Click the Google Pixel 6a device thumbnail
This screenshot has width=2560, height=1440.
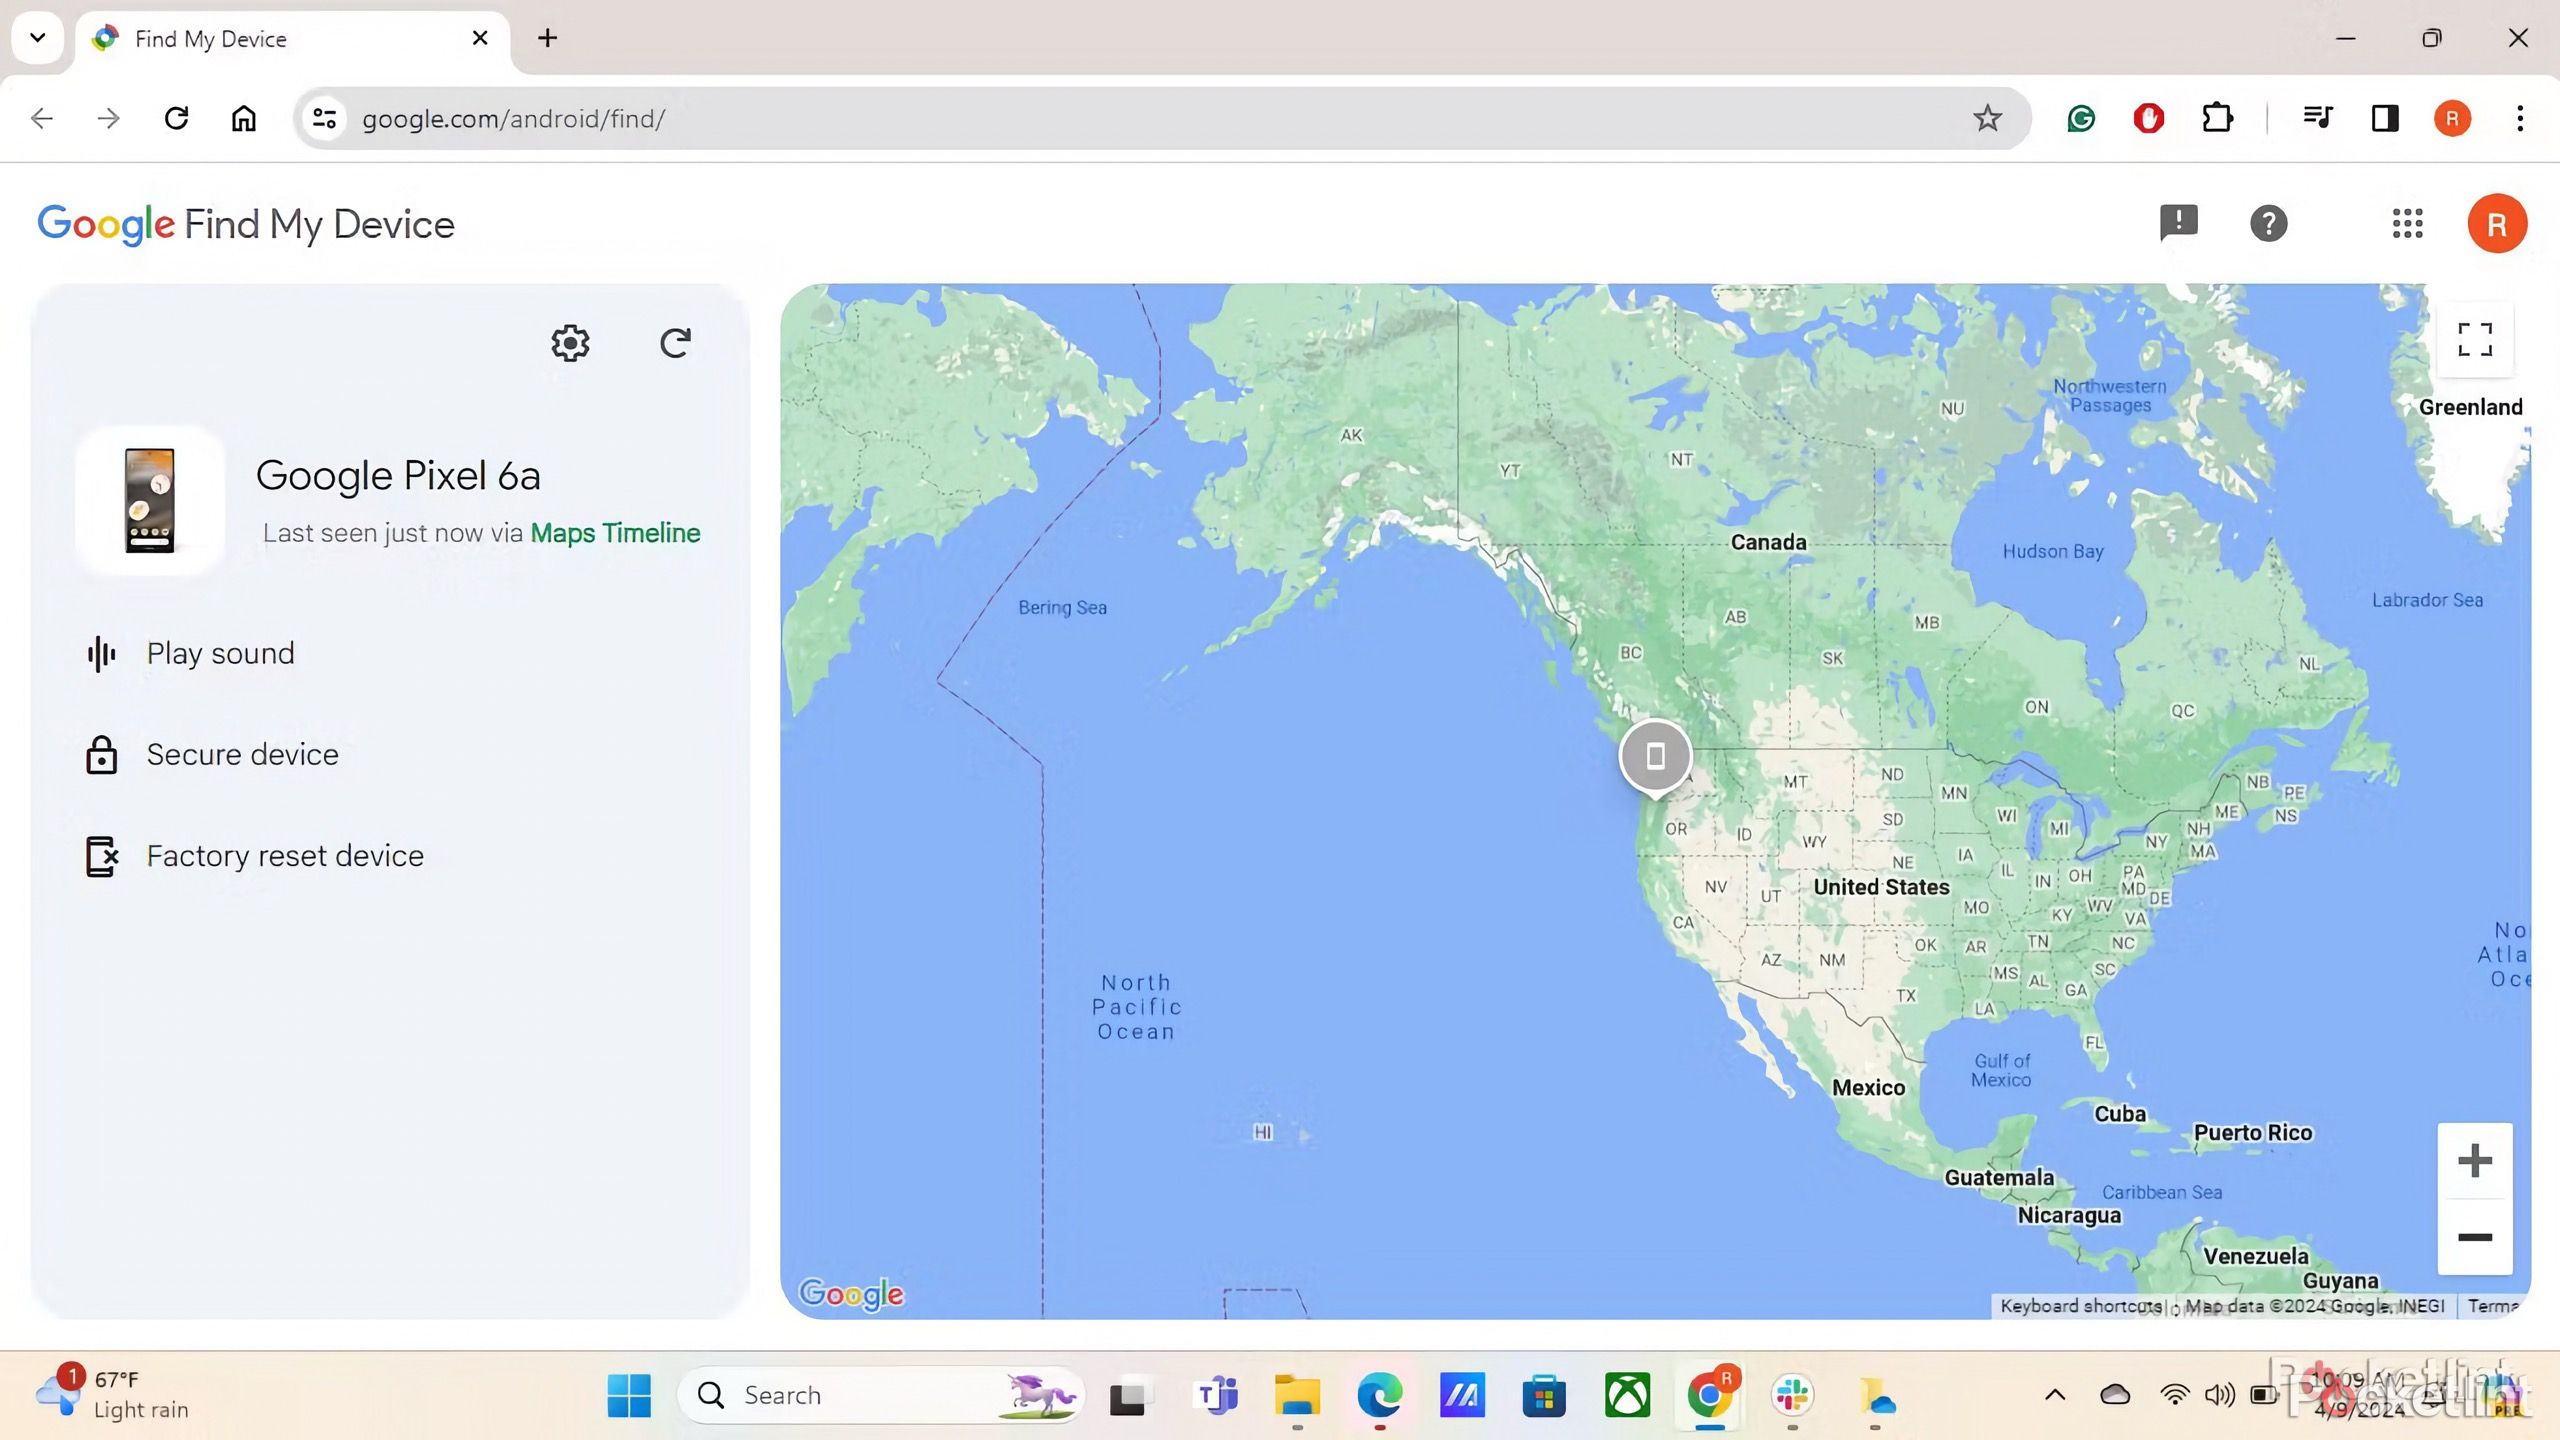(150, 500)
